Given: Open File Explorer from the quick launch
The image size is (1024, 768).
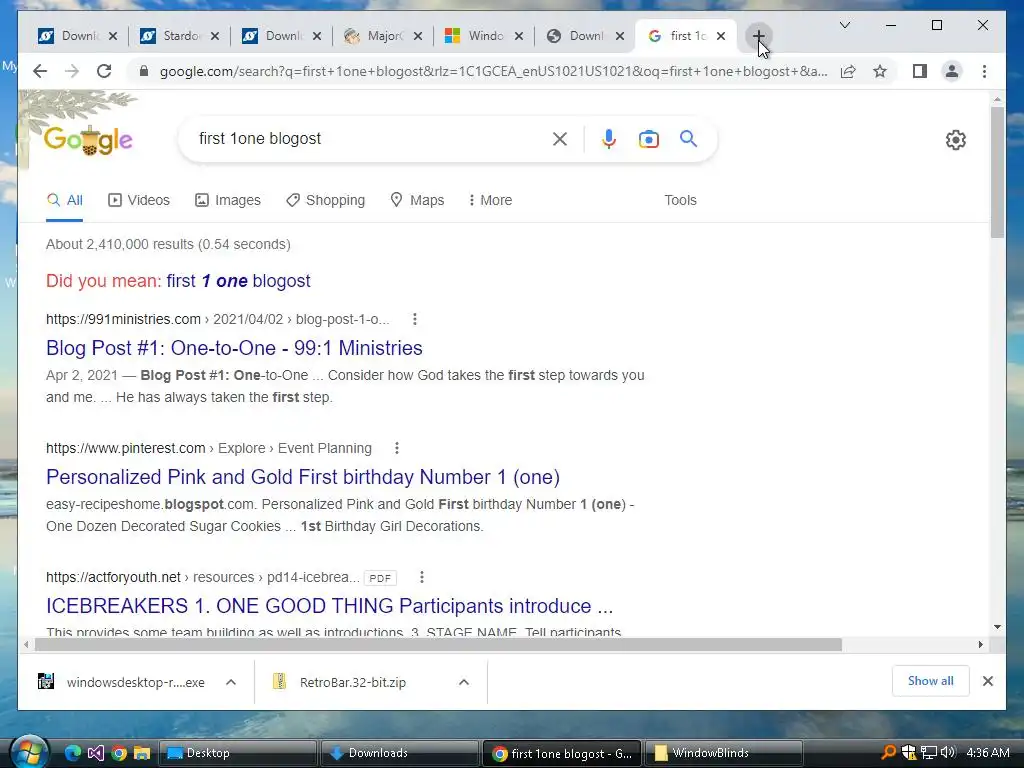Looking at the screenshot, I should [142, 753].
